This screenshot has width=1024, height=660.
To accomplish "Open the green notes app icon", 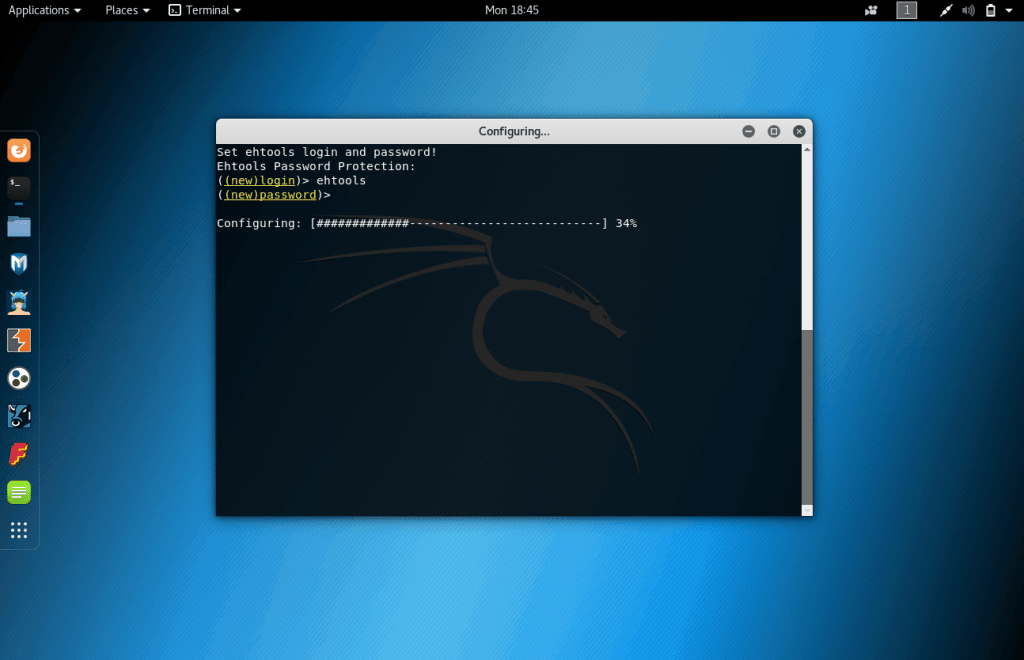I will pos(19,492).
